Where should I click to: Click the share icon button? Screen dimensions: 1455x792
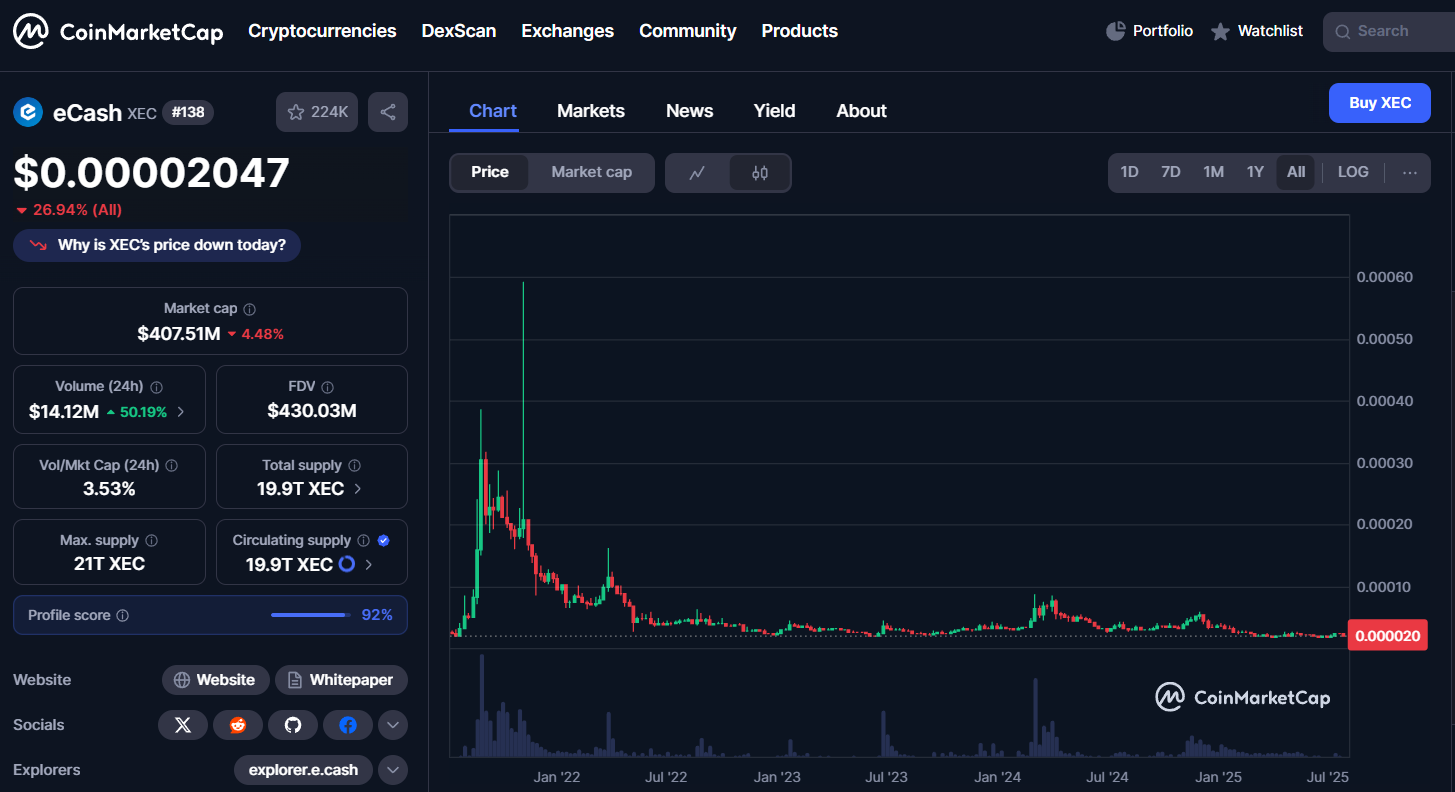[x=388, y=112]
